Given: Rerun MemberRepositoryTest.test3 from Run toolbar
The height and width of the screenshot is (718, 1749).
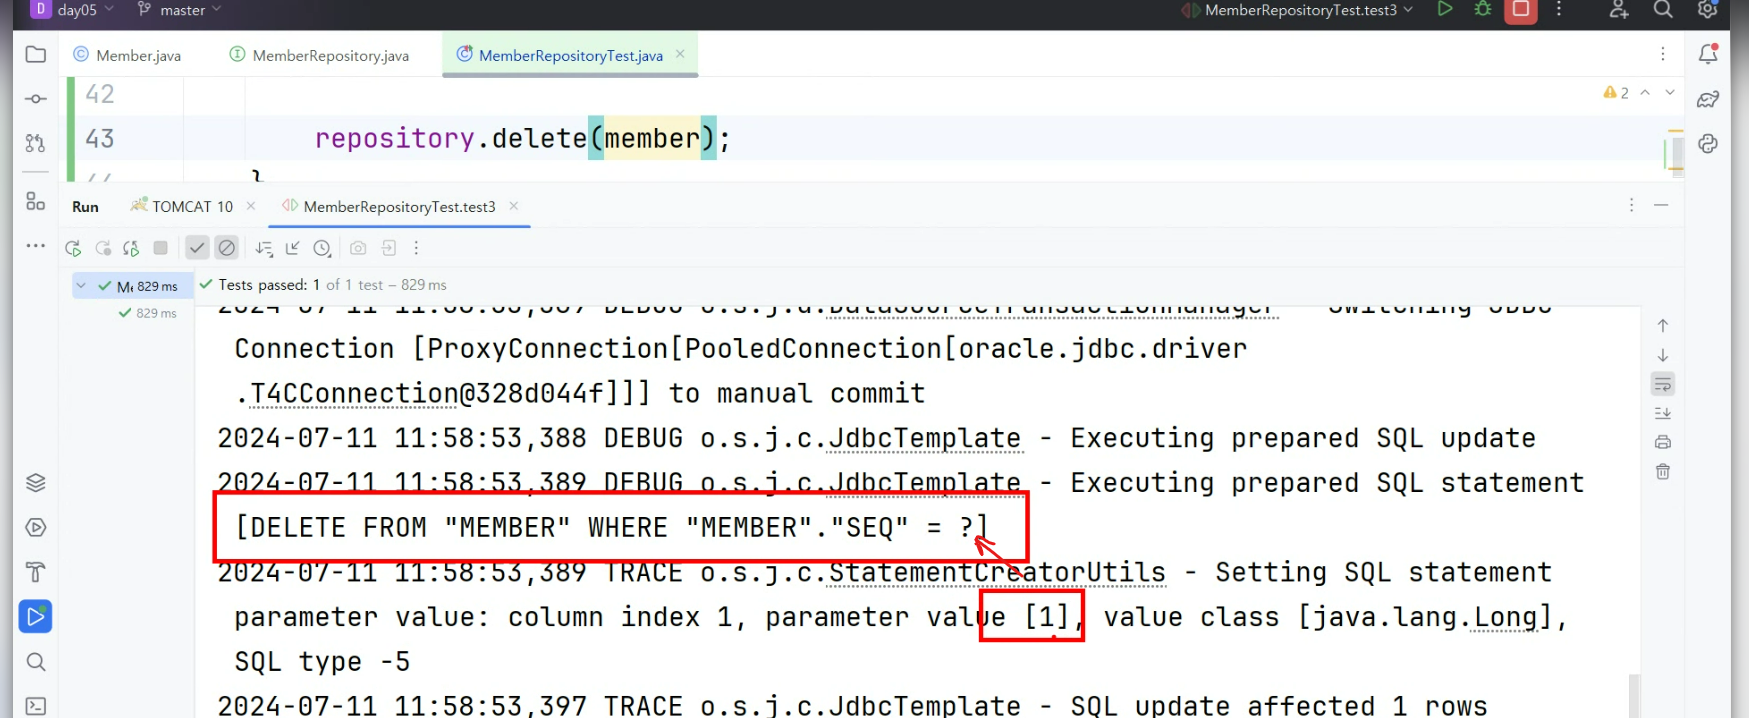Looking at the screenshot, I should pyautogui.click(x=73, y=248).
